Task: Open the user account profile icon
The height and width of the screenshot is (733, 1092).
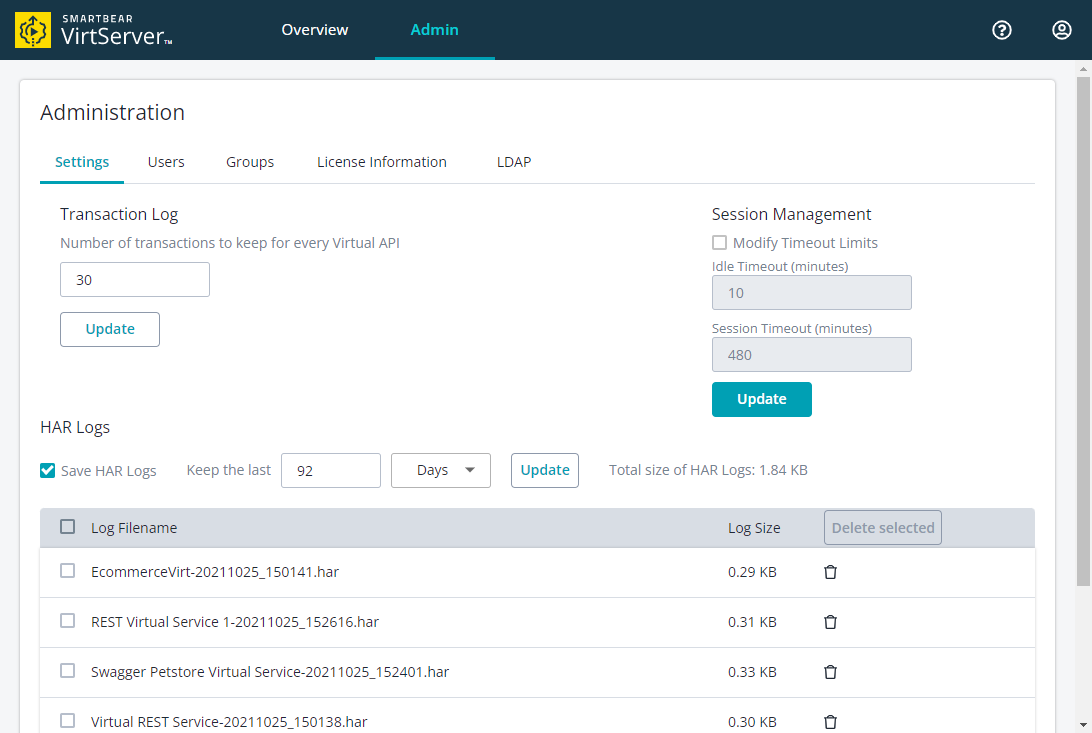Action: (1062, 30)
